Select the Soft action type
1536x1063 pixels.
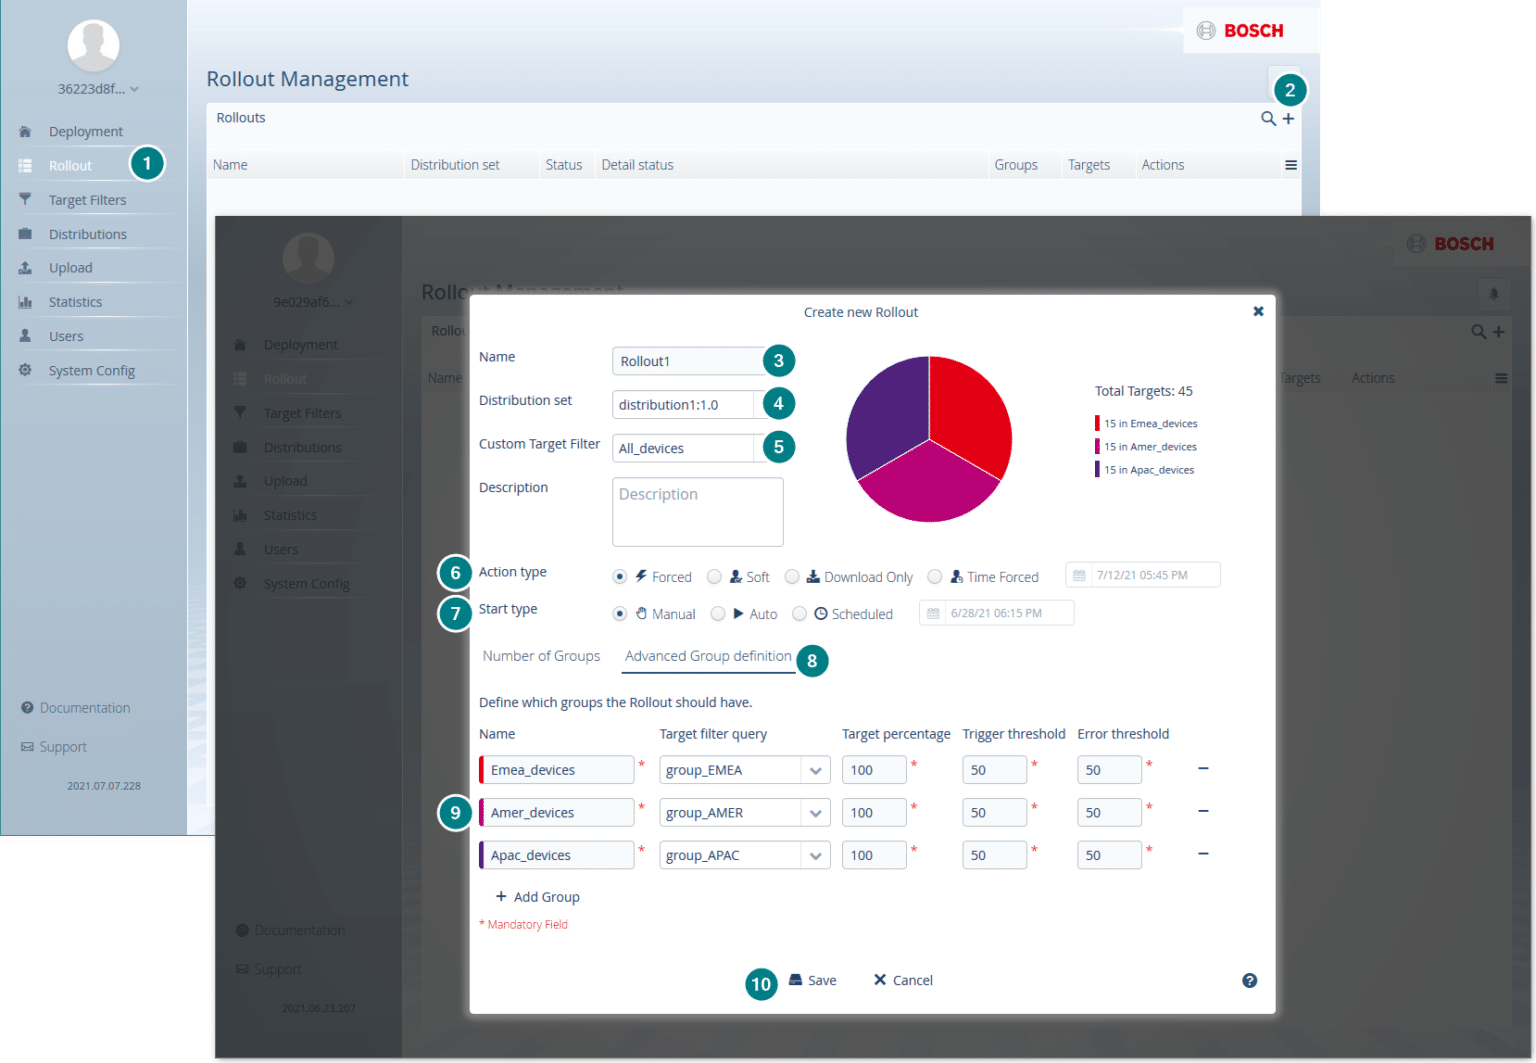click(x=714, y=576)
